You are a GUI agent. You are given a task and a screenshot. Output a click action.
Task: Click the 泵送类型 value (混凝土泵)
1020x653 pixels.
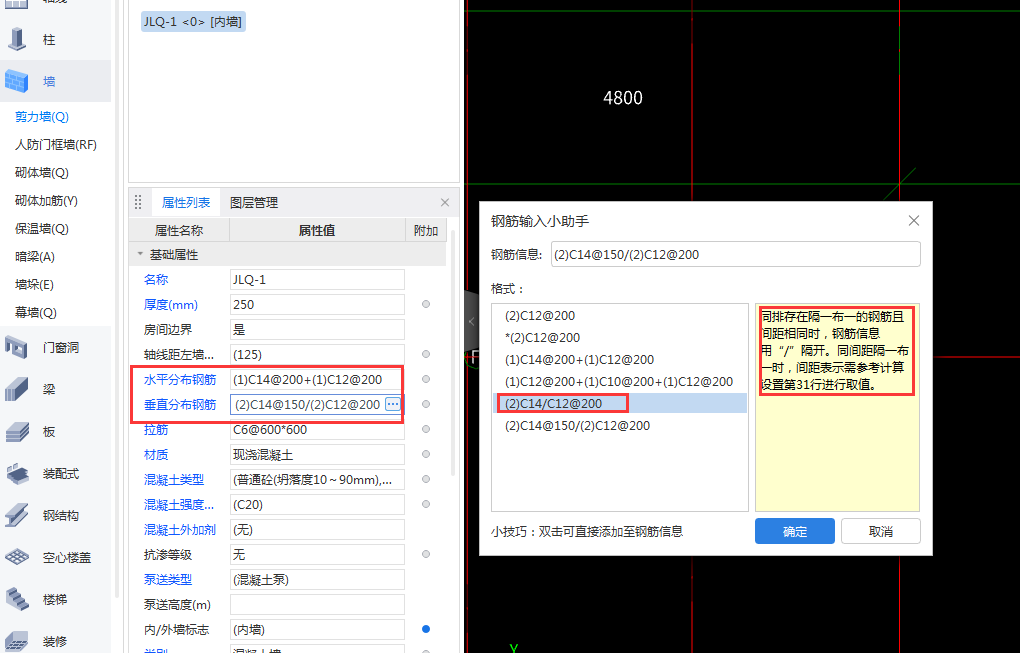pos(317,579)
